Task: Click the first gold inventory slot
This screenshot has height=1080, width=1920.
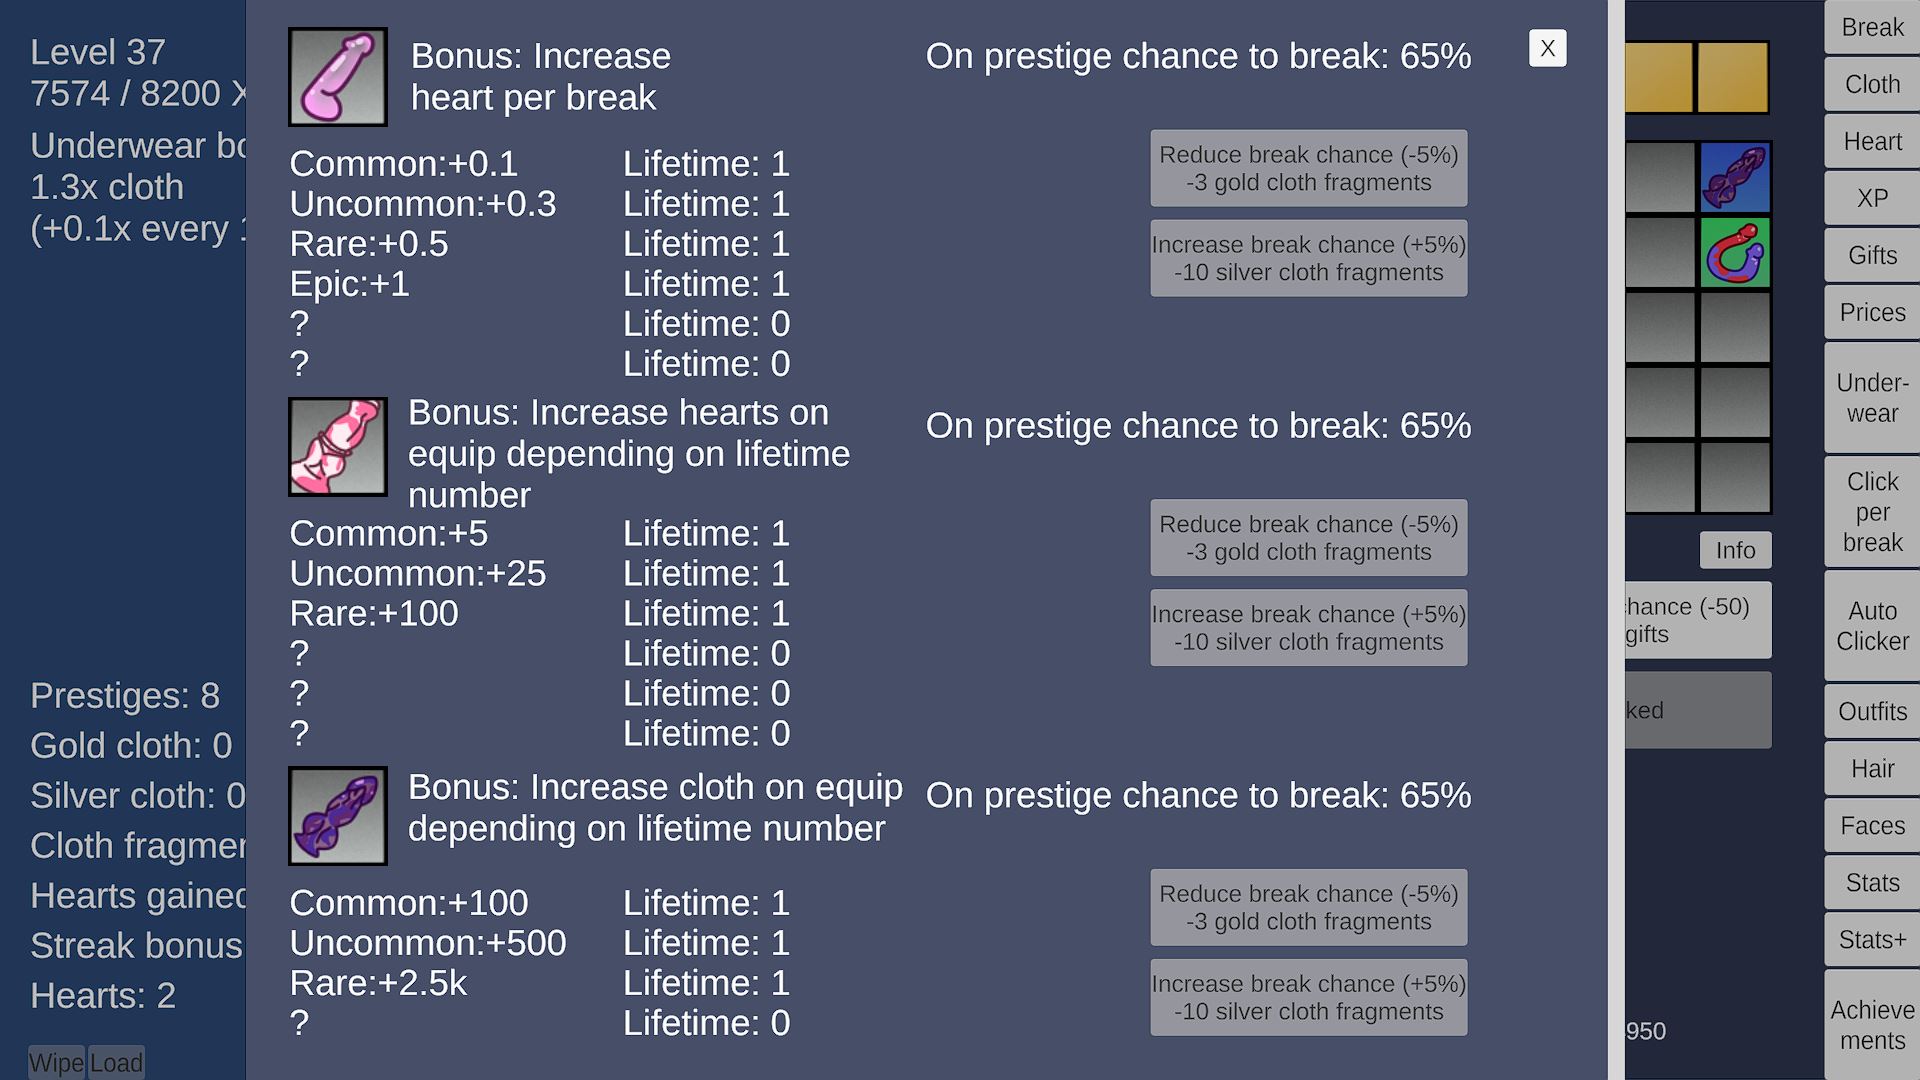Action: [1659, 77]
